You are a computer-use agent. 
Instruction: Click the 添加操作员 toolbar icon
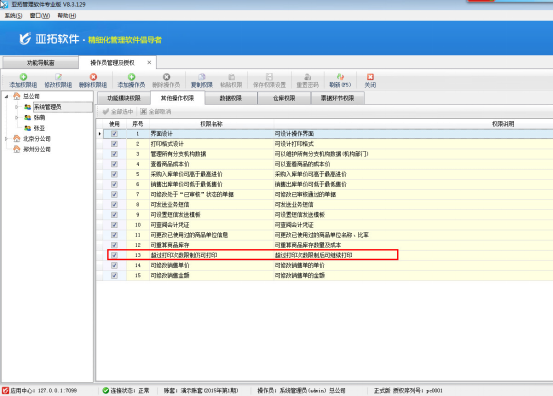[131, 77]
